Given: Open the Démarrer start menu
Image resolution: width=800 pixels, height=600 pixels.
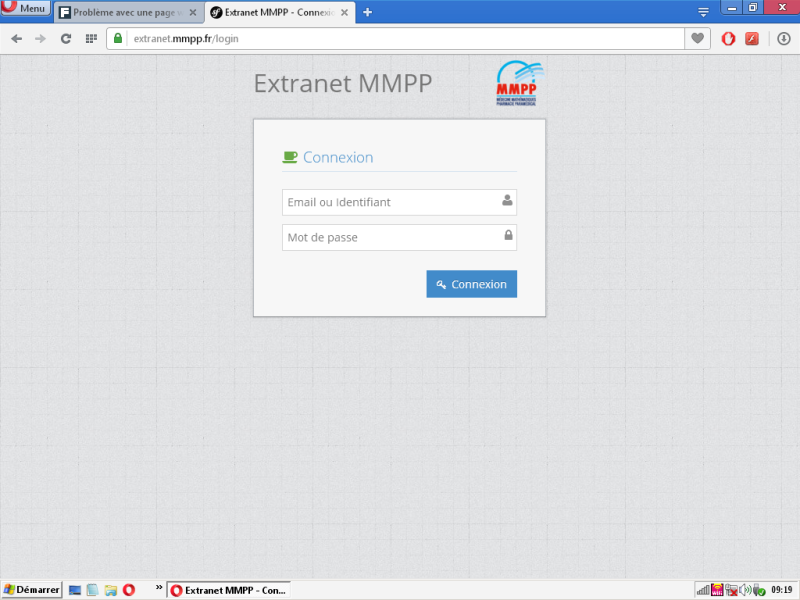Looking at the screenshot, I should (31, 590).
